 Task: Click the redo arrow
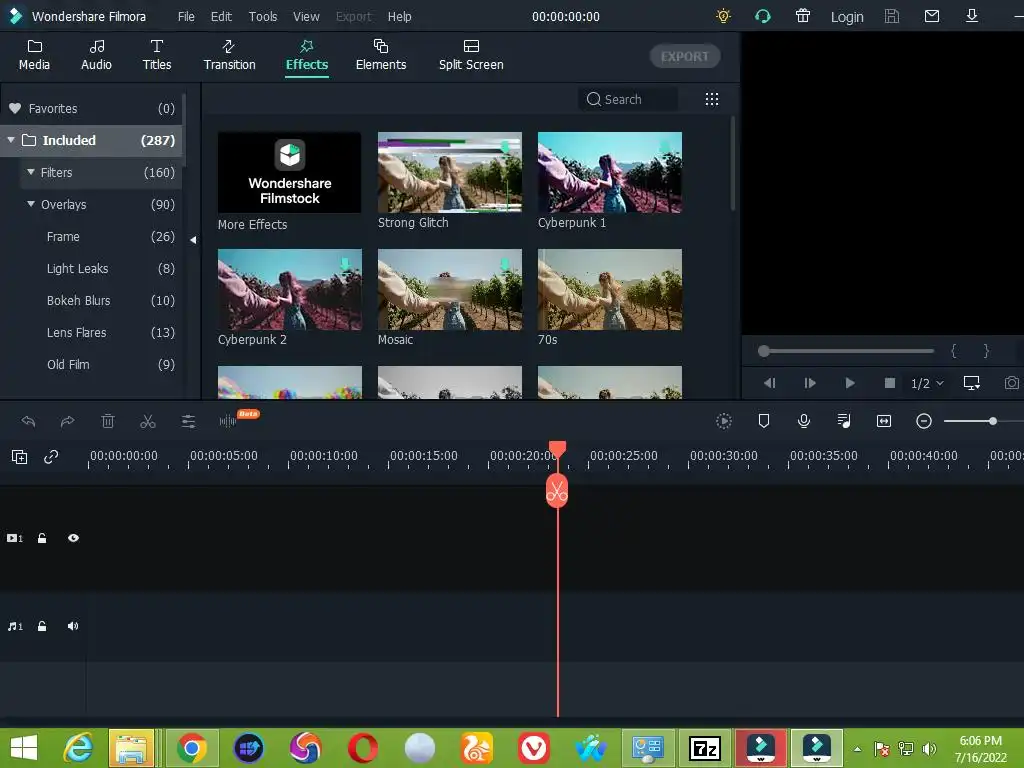click(x=67, y=421)
